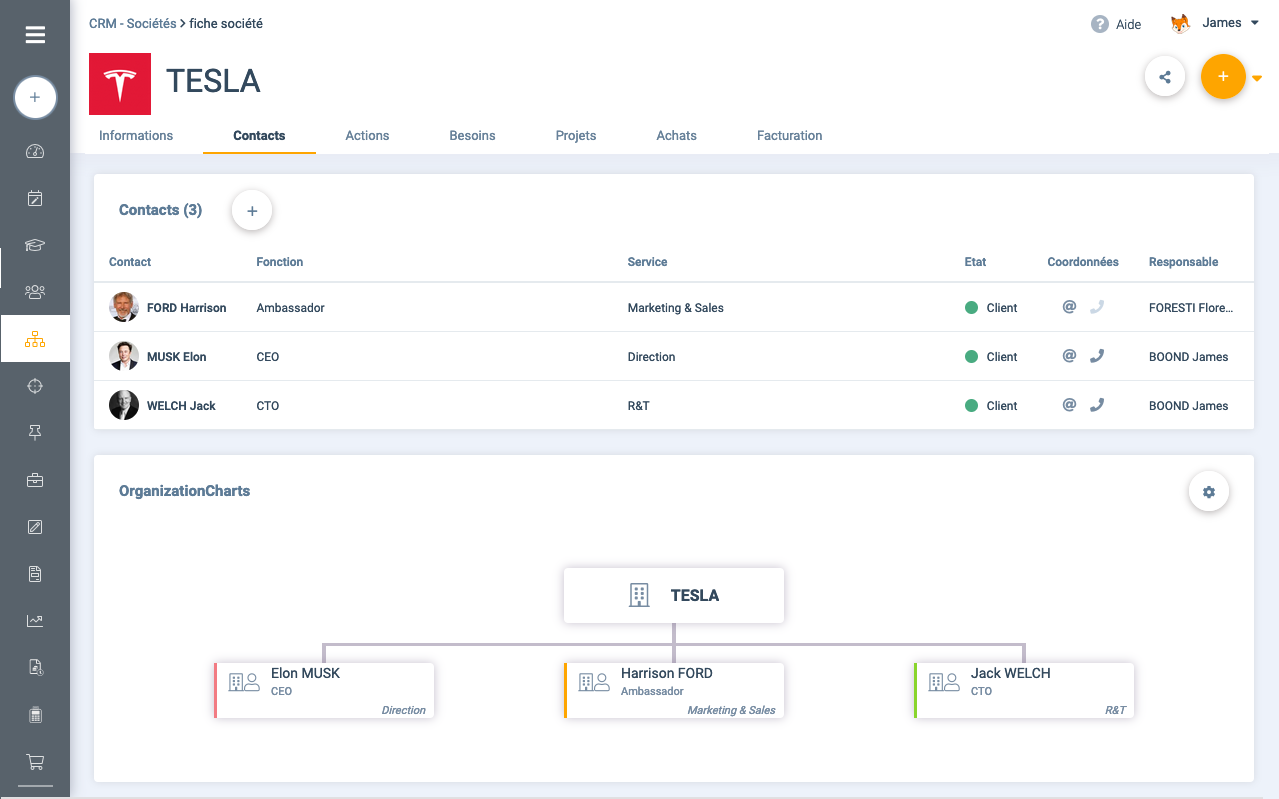The height and width of the screenshot is (799, 1279).
Task: Click Jack Welch's avatar photo
Action: [124, 405]
